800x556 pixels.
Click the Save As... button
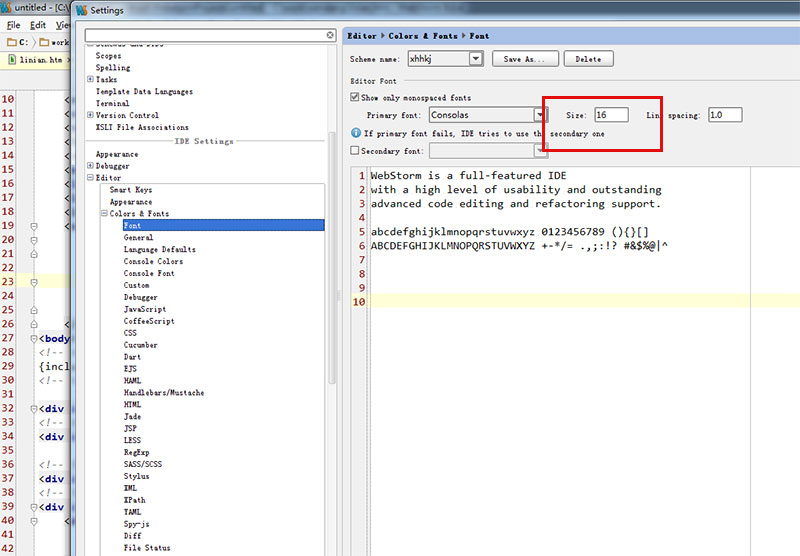click(525, 59)
